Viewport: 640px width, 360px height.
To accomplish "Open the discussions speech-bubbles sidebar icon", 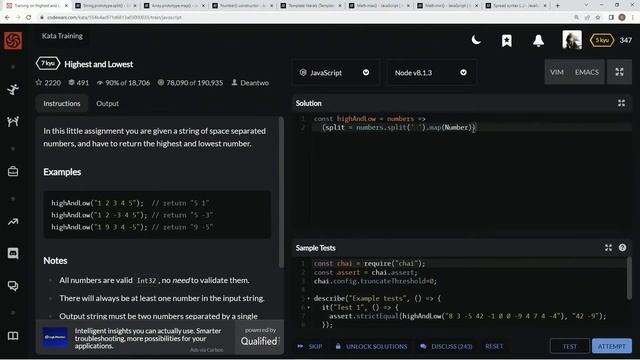I will tap(13, 286).
